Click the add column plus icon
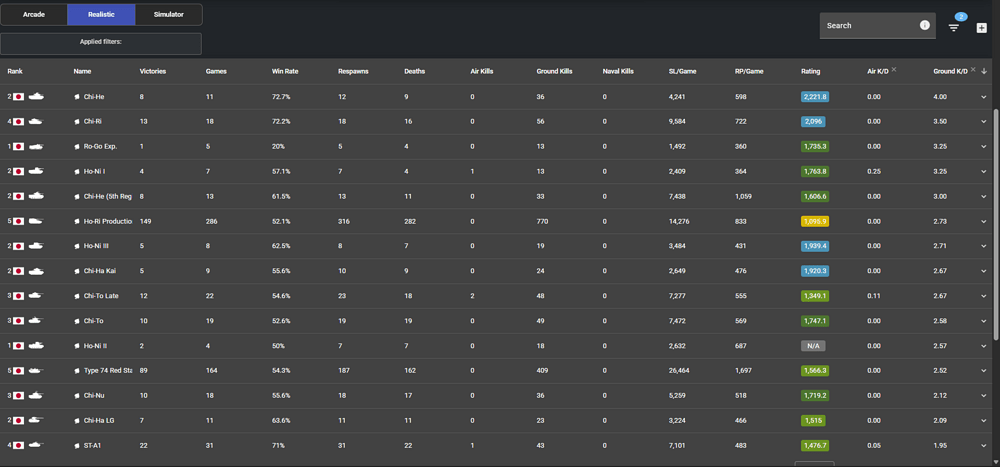 point(981,27)
